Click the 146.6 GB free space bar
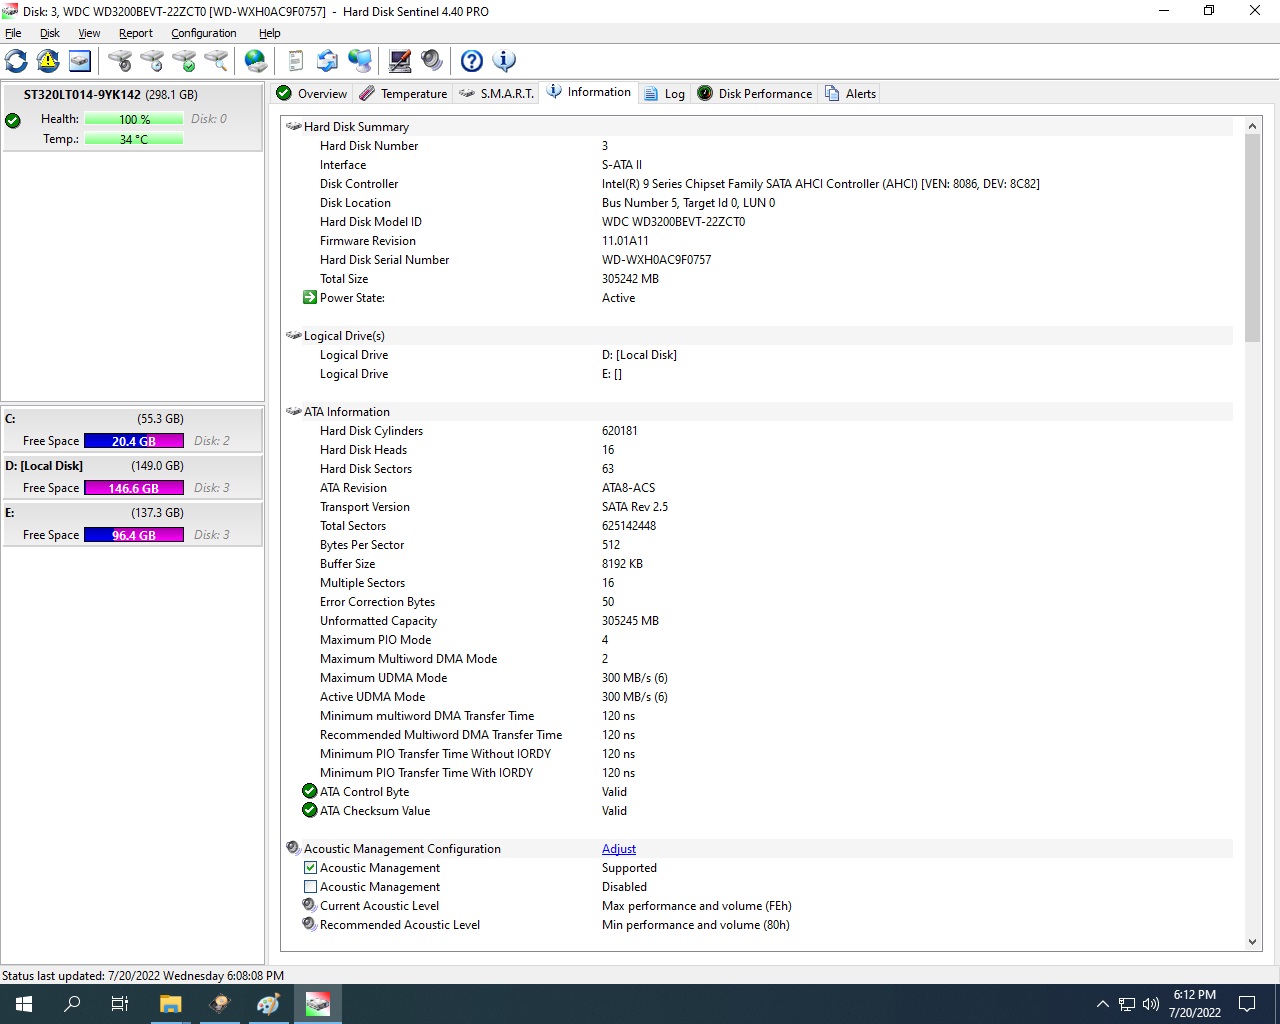Viewport: 1280px width, 1024px height. point(134,488)
